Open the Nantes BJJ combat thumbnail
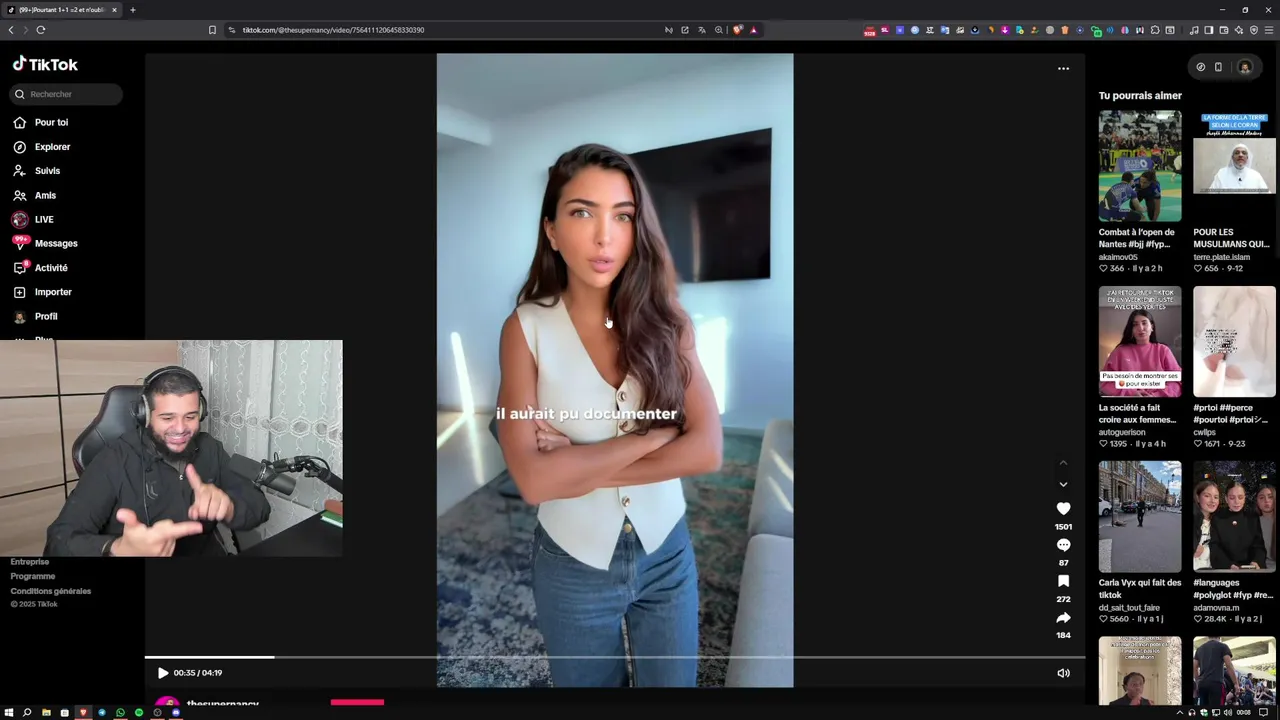The height and width of the screenshot is (720, 1280). 1140,165
